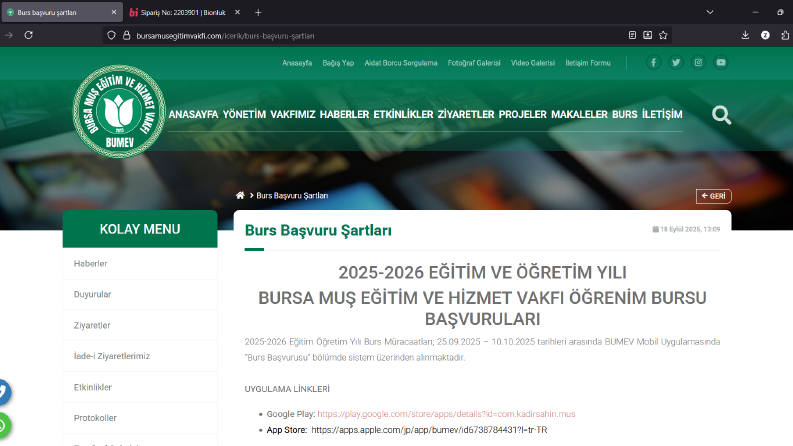This screenshot has width=793, height=446.
Task: Click the floating WhatsApp button
Action: click(x=2, y=426)
